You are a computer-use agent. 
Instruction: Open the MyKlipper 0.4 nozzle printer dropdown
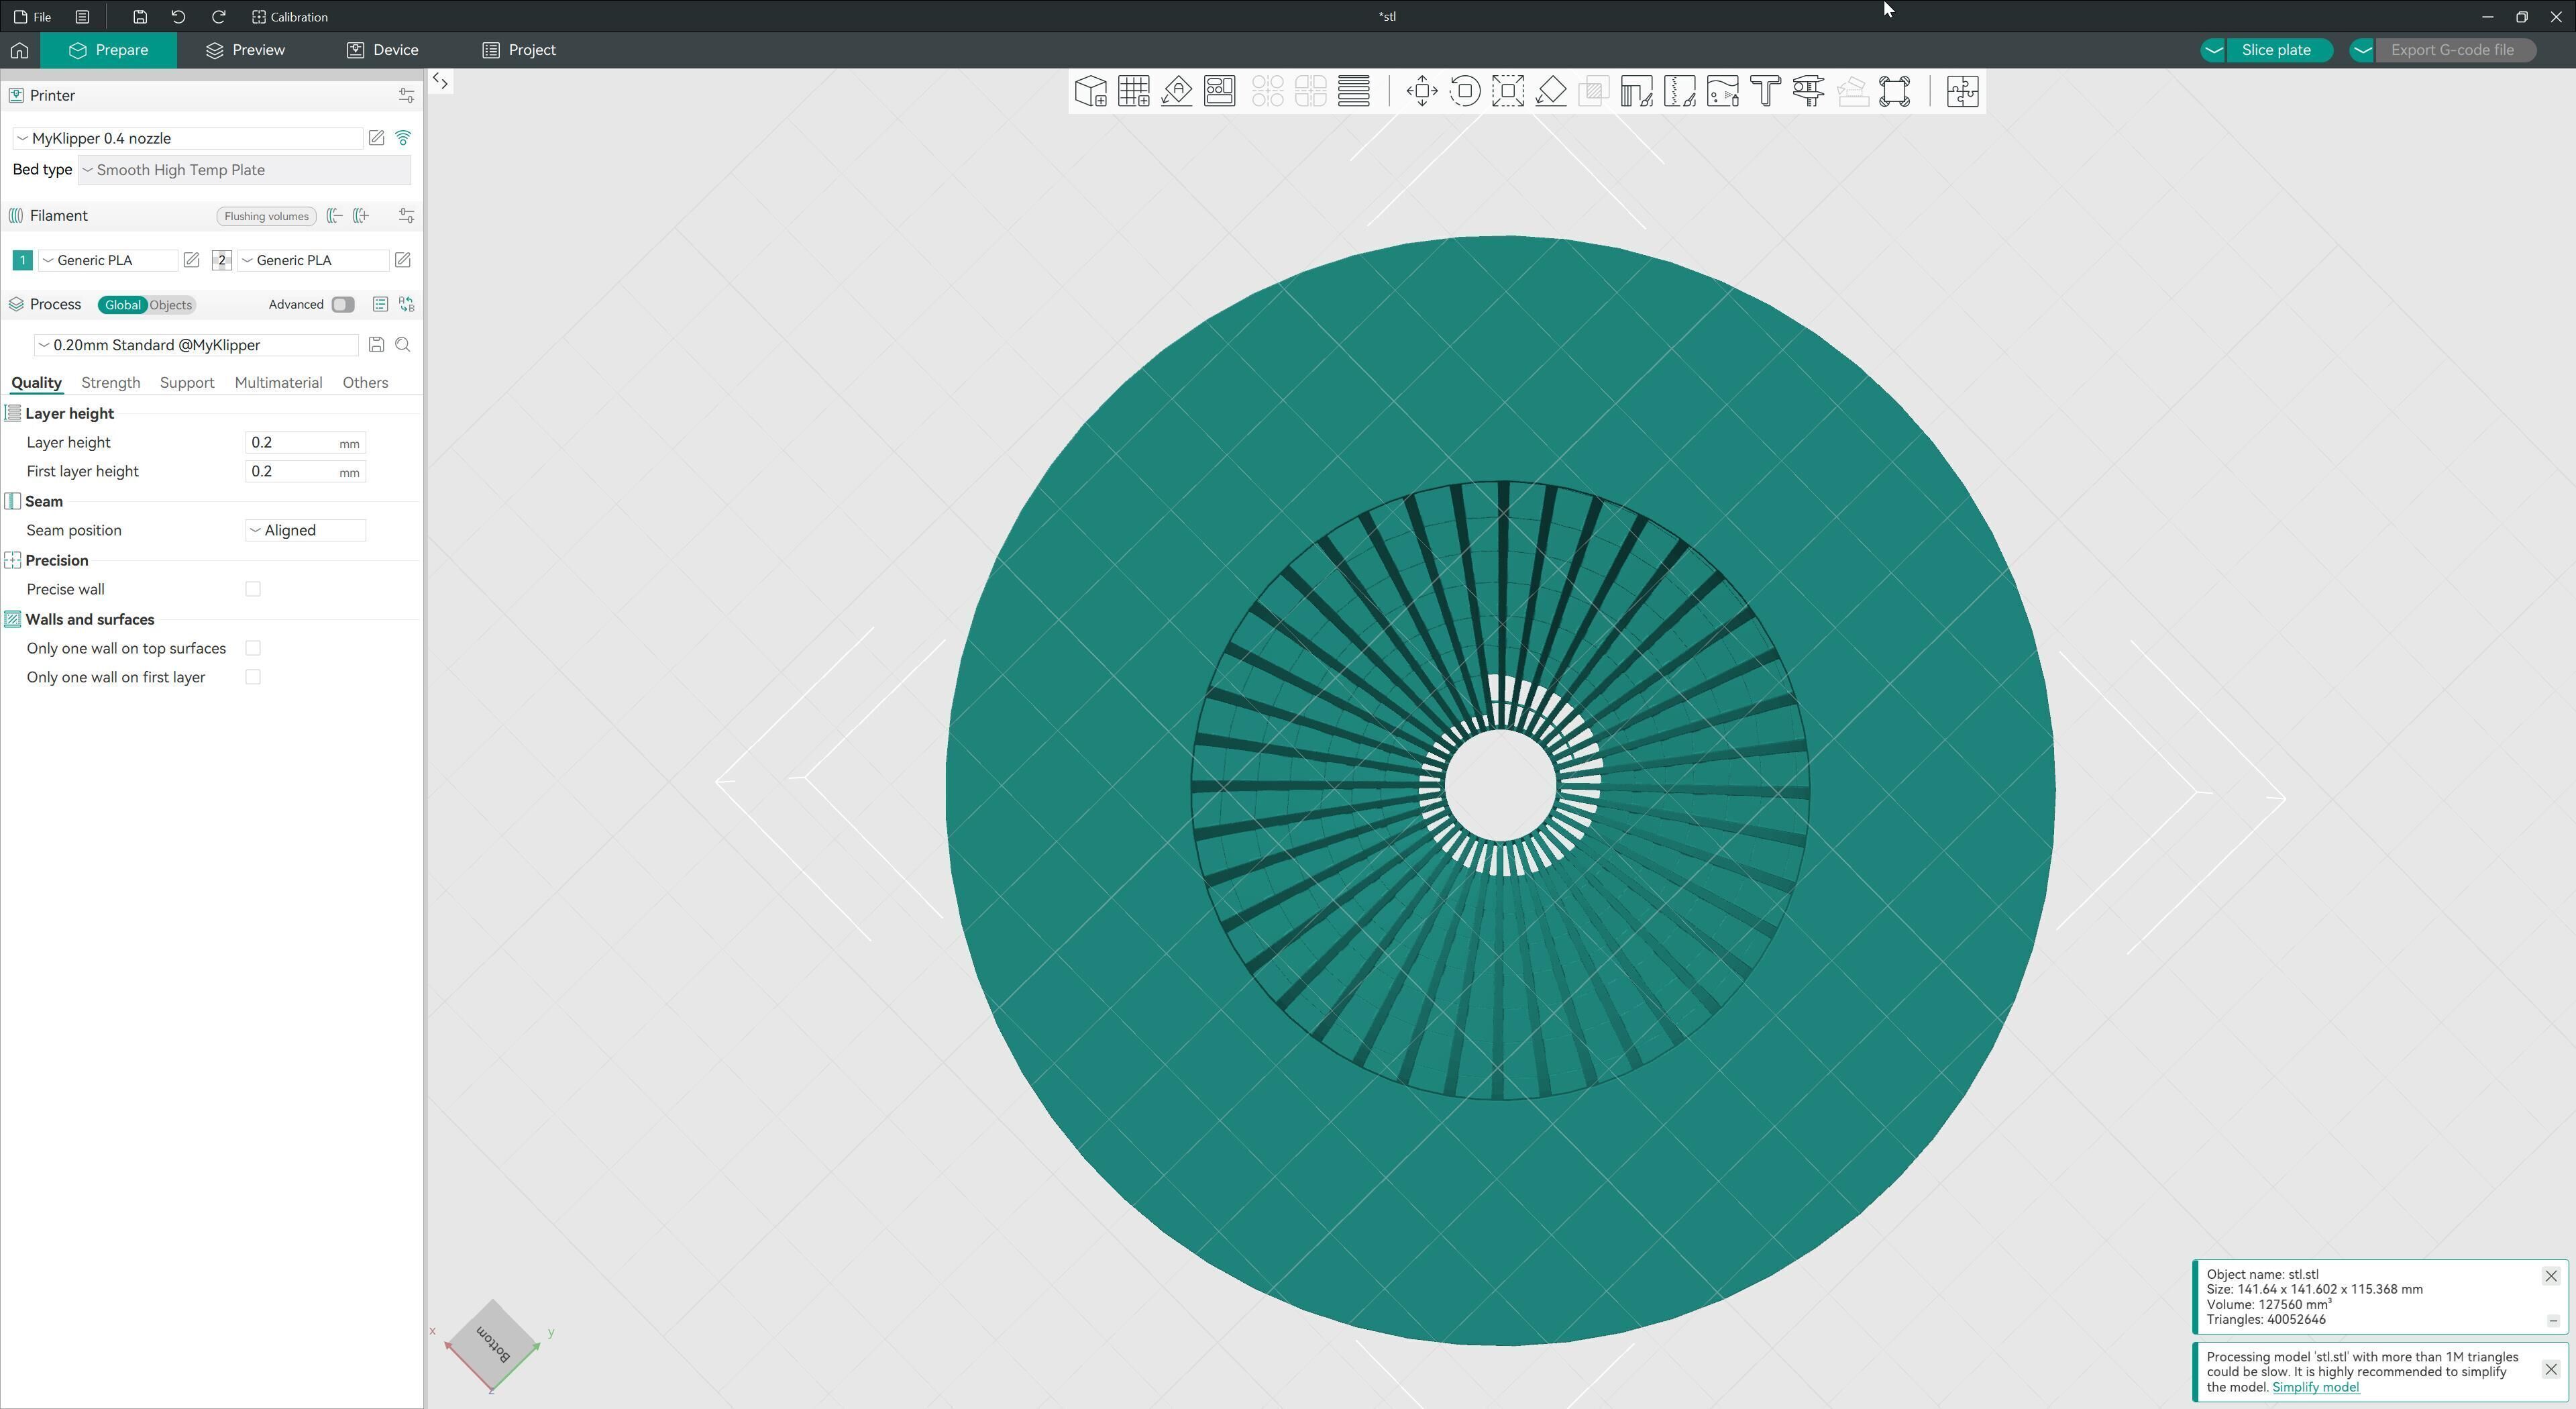click(188, 138)
